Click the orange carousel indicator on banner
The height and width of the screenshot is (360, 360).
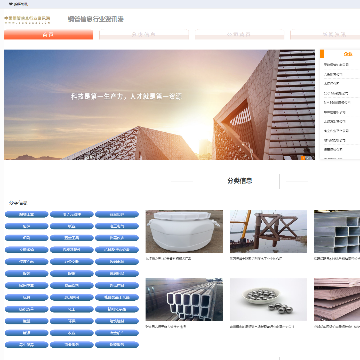[303, 158]
